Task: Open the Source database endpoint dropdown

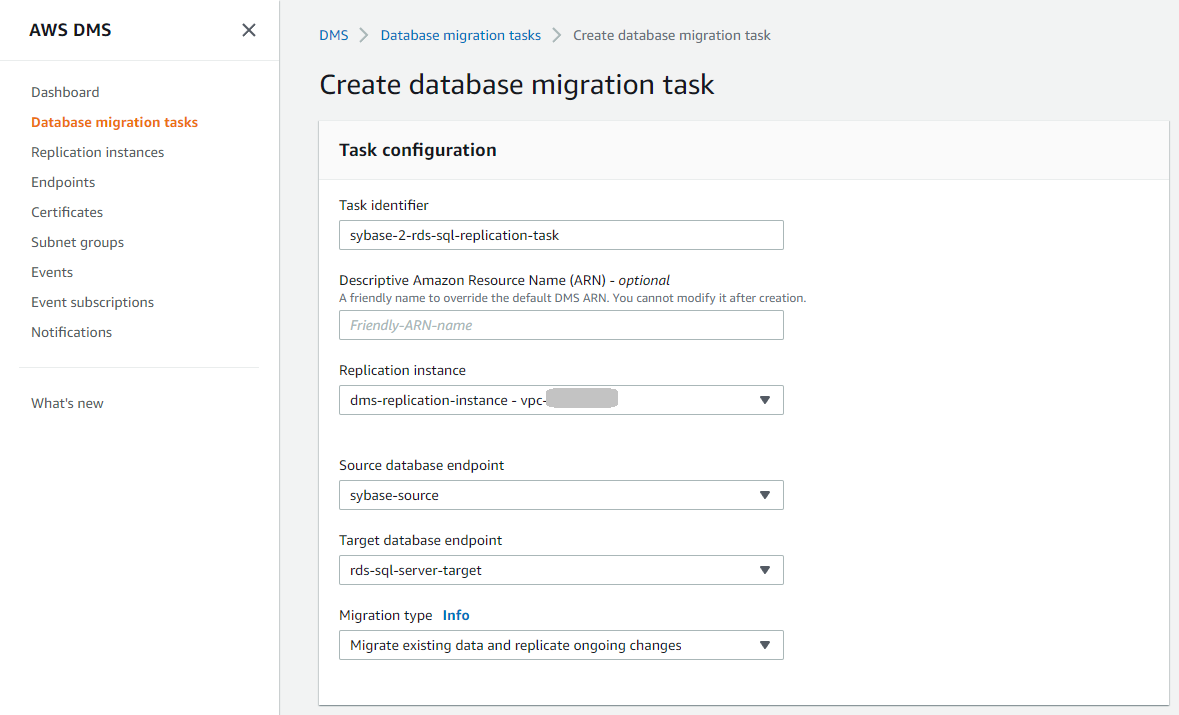Action: 561,495
